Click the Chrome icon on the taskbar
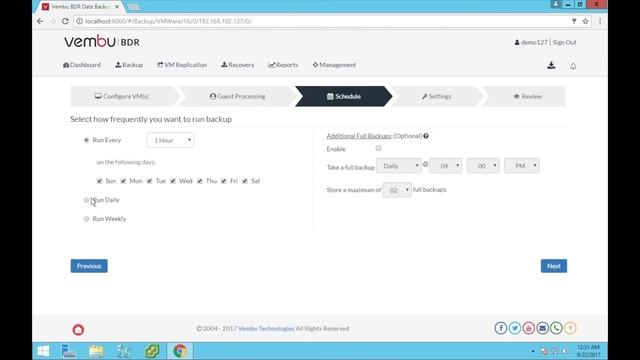 point(180,351)
